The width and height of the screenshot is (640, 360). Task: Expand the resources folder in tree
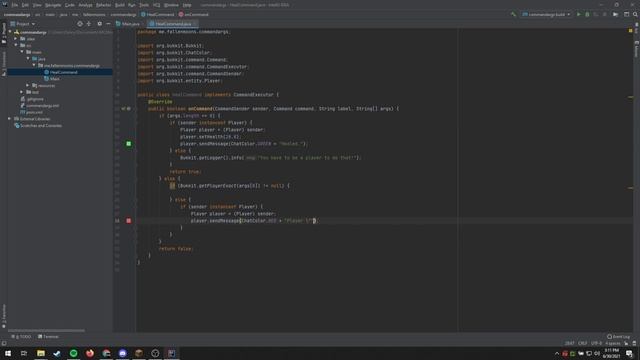(x=28, y=85)
